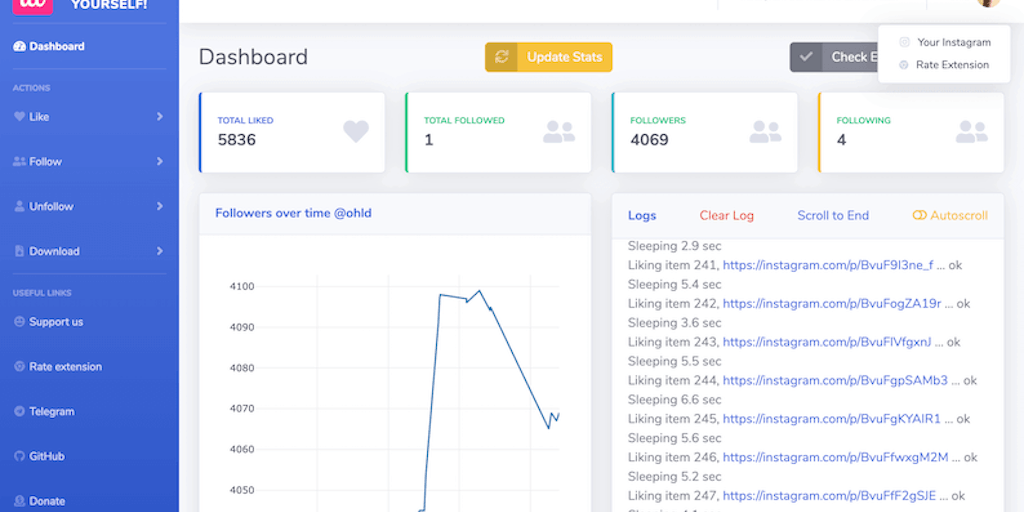Viewport: 1024px width, 512px height.
Task: Click the pink app logo
Action: click(x=33, y=7)
